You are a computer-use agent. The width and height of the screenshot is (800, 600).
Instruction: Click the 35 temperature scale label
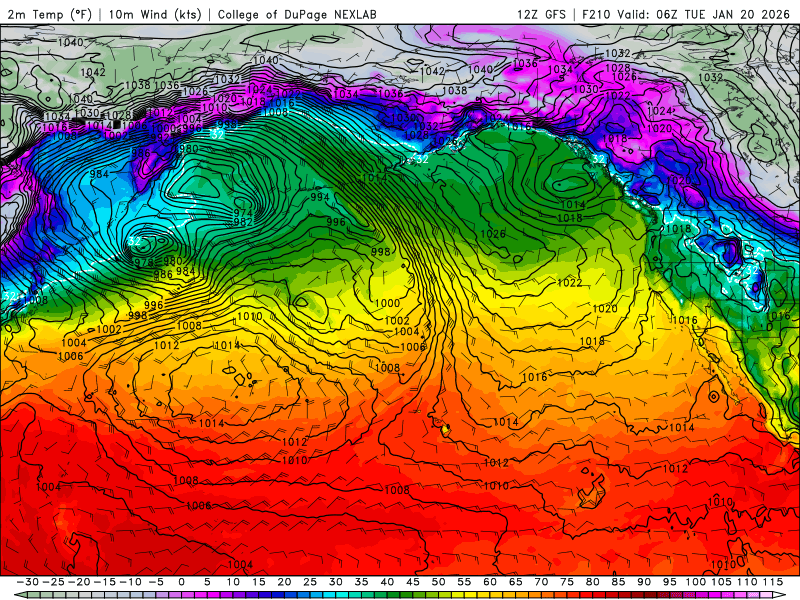(361, 582)
